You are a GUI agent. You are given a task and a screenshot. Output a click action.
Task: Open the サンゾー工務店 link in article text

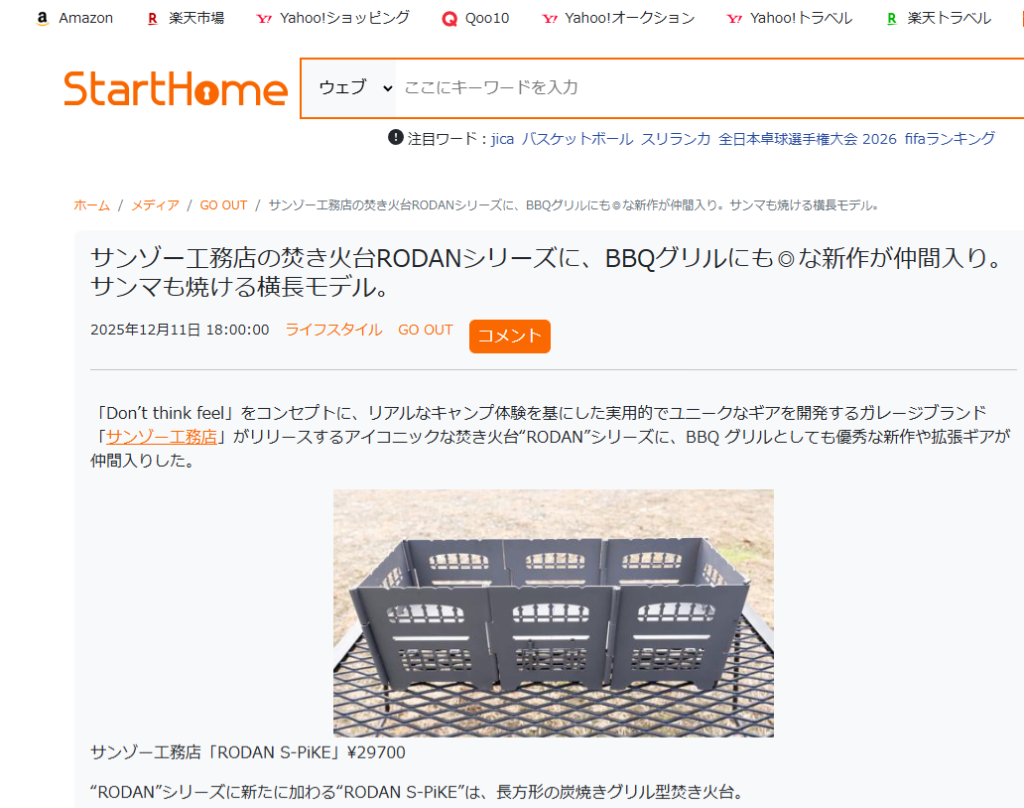coord(161,436)
